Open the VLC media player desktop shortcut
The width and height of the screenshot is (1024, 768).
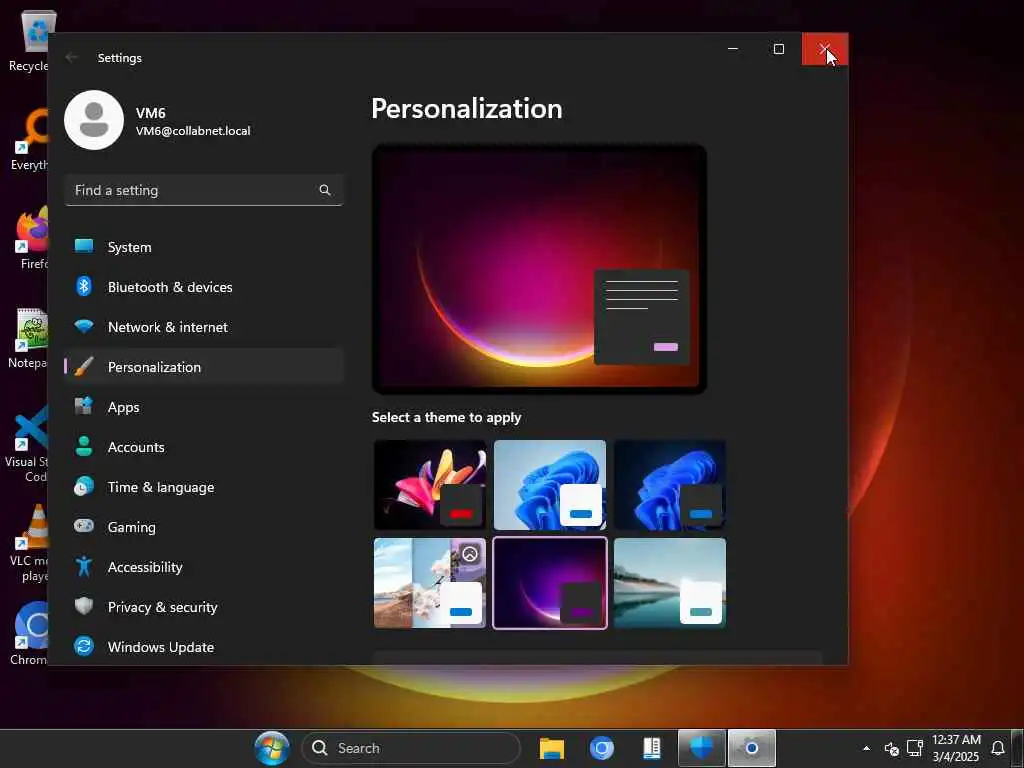coord(31,543)
